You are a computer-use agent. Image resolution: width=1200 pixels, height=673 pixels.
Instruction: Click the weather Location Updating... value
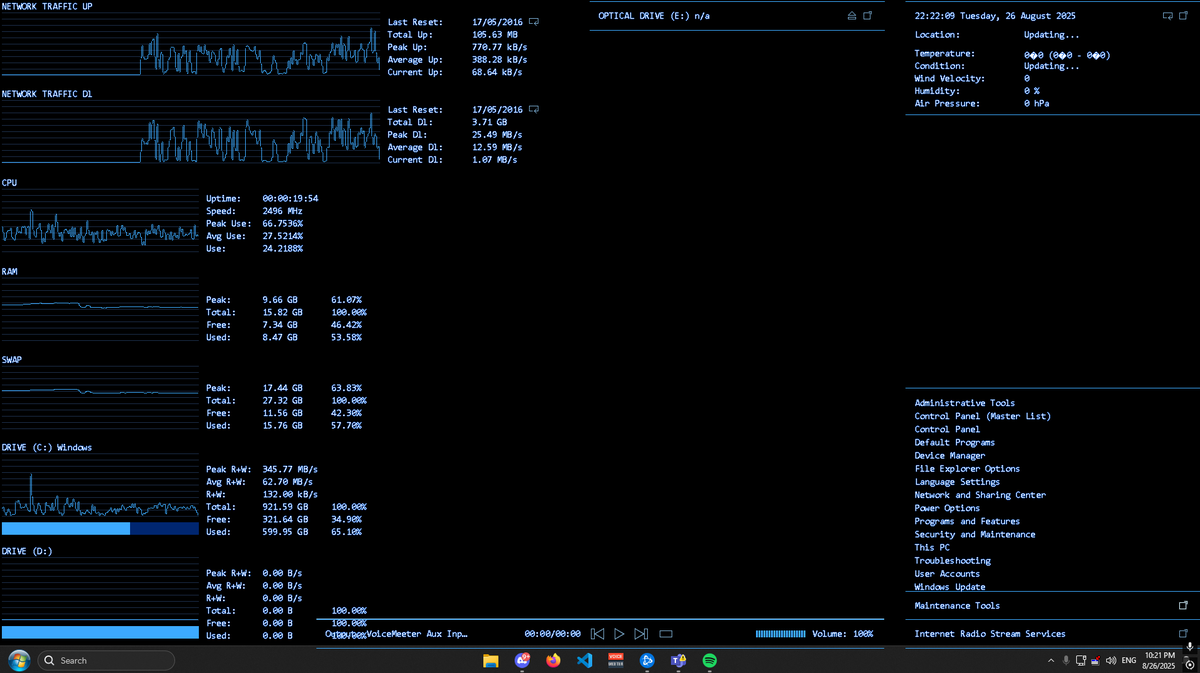pos(1051,35)
